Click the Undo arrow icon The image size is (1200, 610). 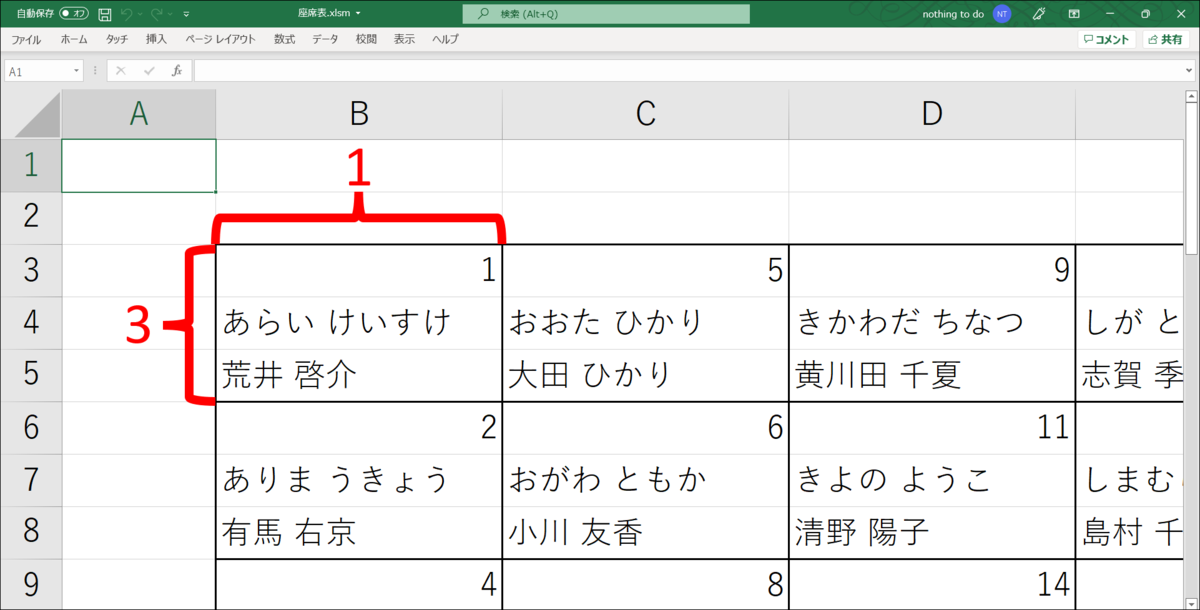tap(127, 14)
